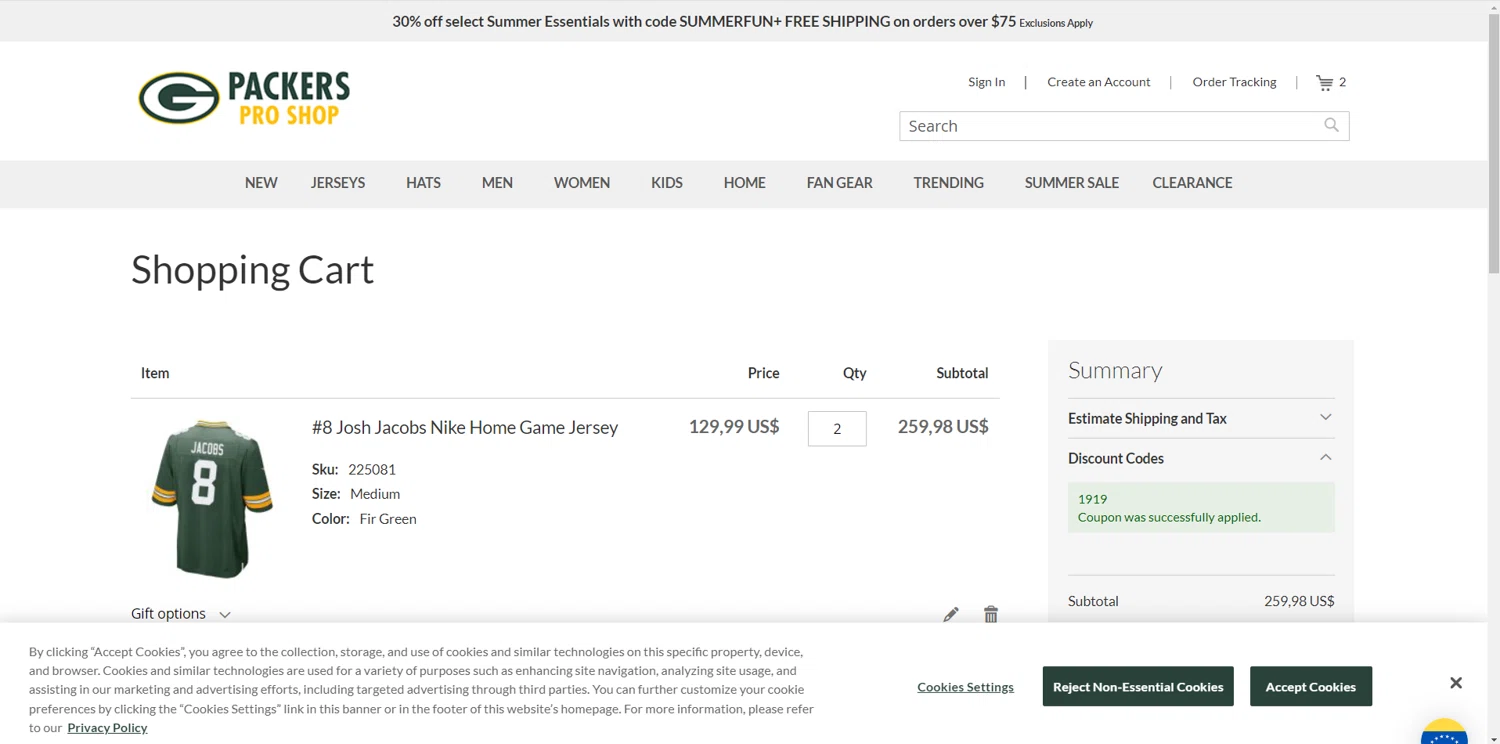Click the Summary Subtotal amount 259,98 US$
Screen dimensions: 1500x744
point(1299,601)
